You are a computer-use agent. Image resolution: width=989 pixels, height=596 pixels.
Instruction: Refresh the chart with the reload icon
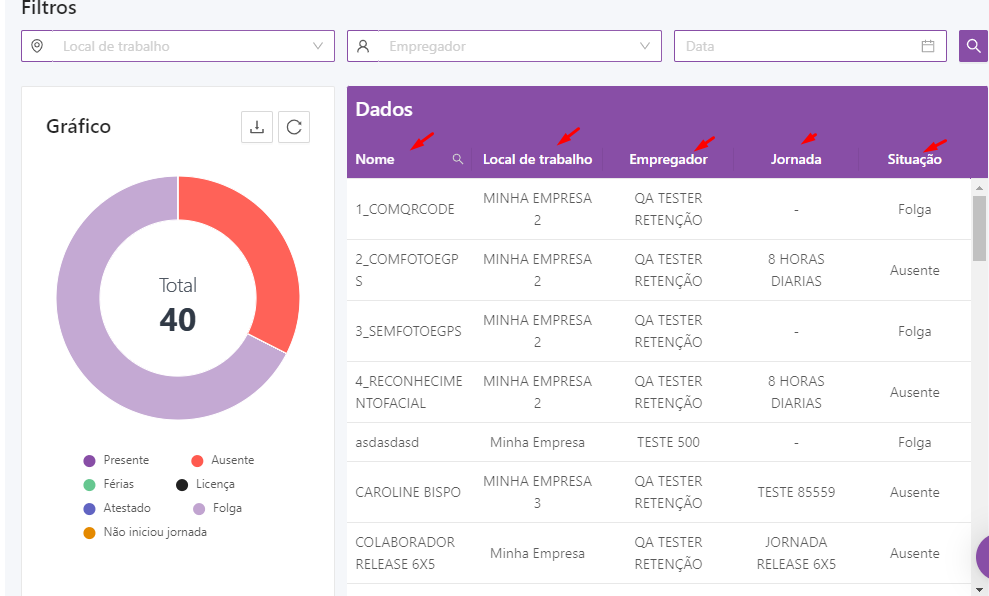pyautogui.click(x=294, y=127)
